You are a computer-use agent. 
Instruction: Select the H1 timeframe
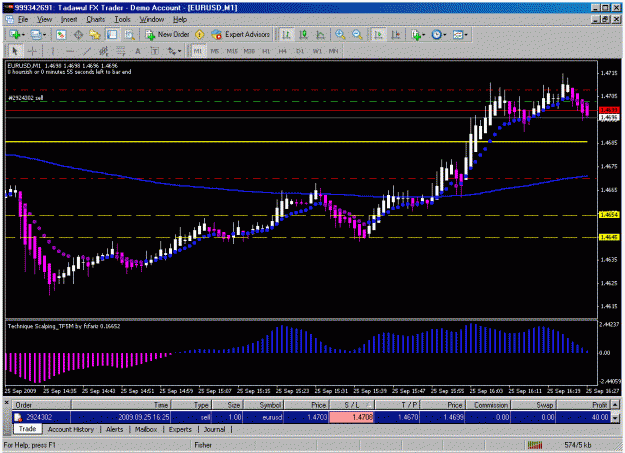(x=266, y=51)
